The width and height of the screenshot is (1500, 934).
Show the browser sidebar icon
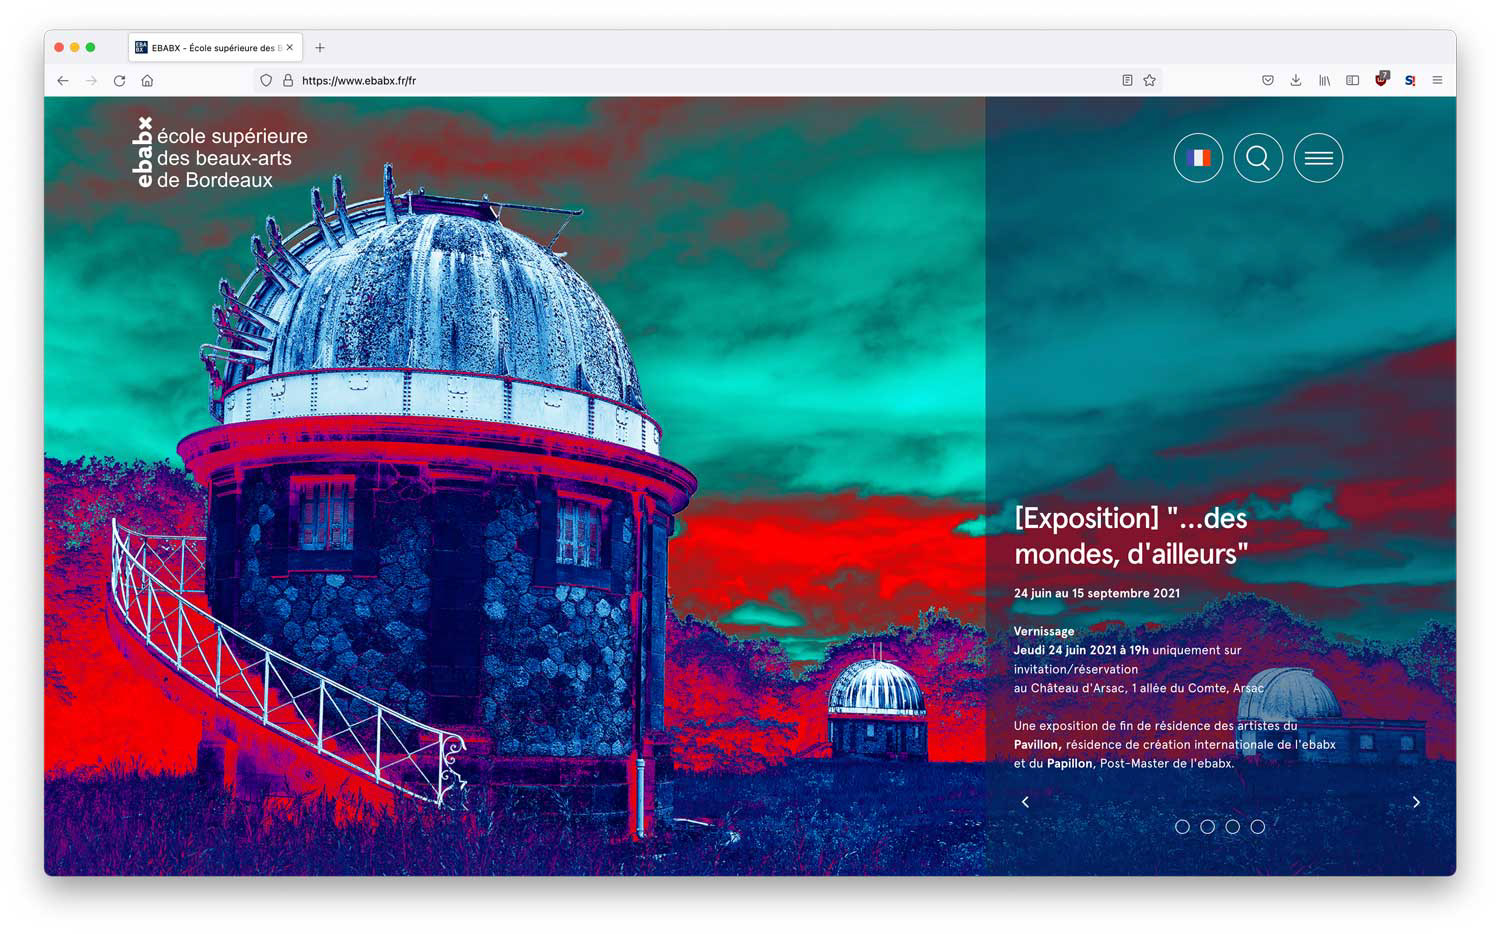tap(1352, 81)
